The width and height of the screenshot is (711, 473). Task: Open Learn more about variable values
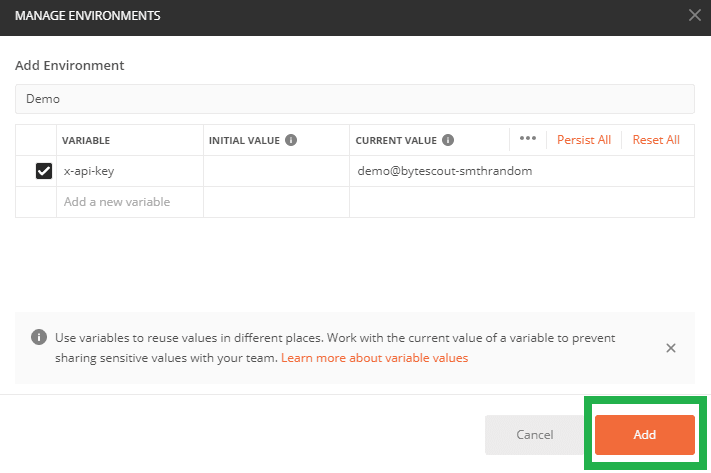(x=374, y=357)
